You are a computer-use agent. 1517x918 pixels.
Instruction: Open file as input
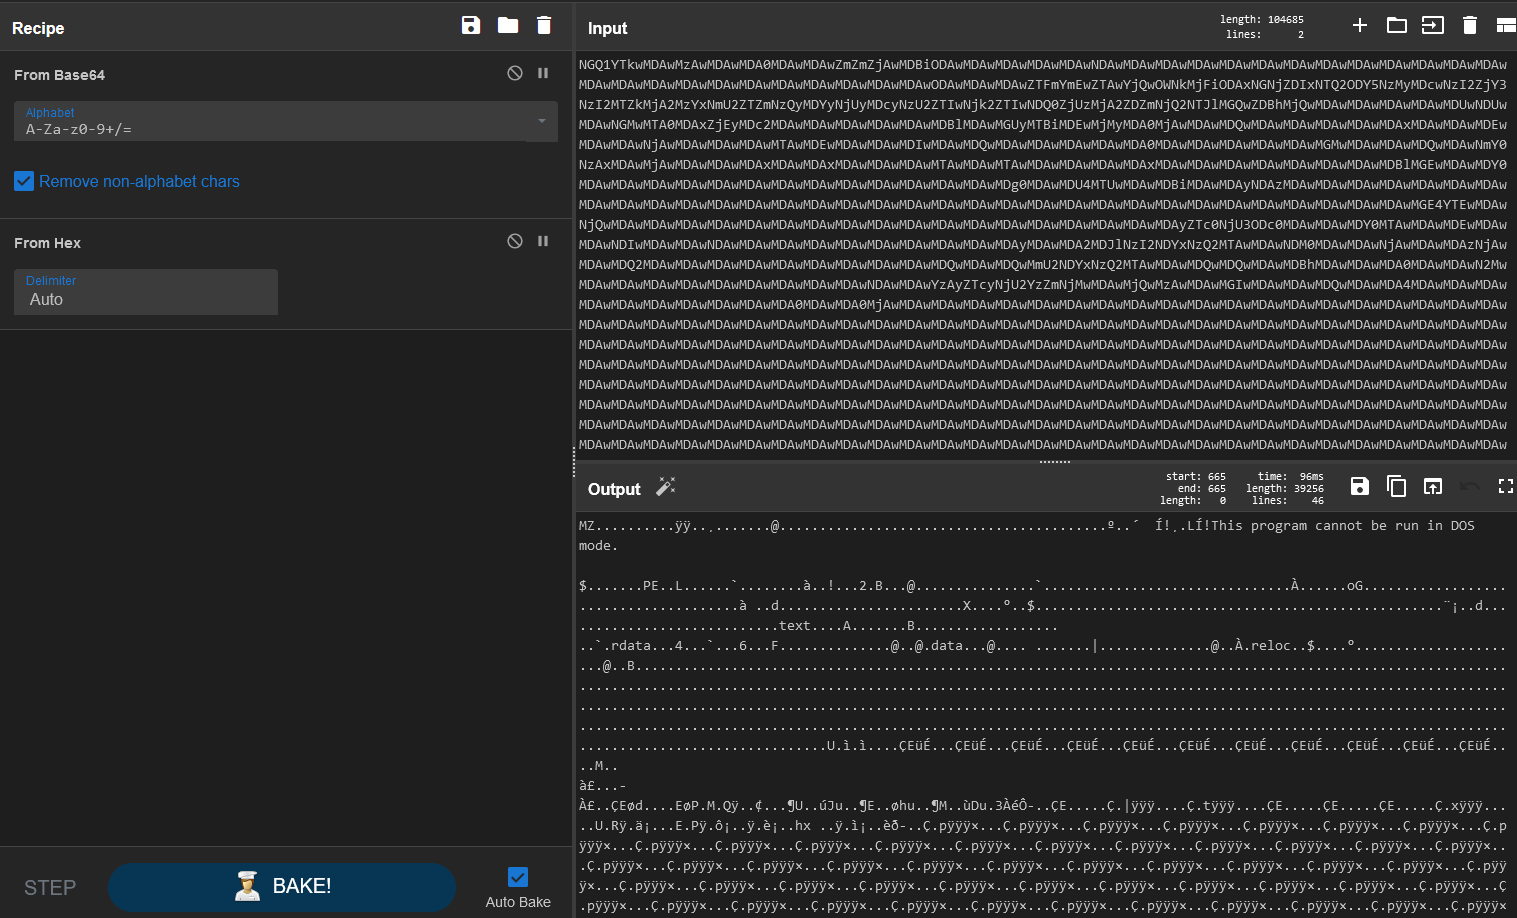coord(1433,25)
